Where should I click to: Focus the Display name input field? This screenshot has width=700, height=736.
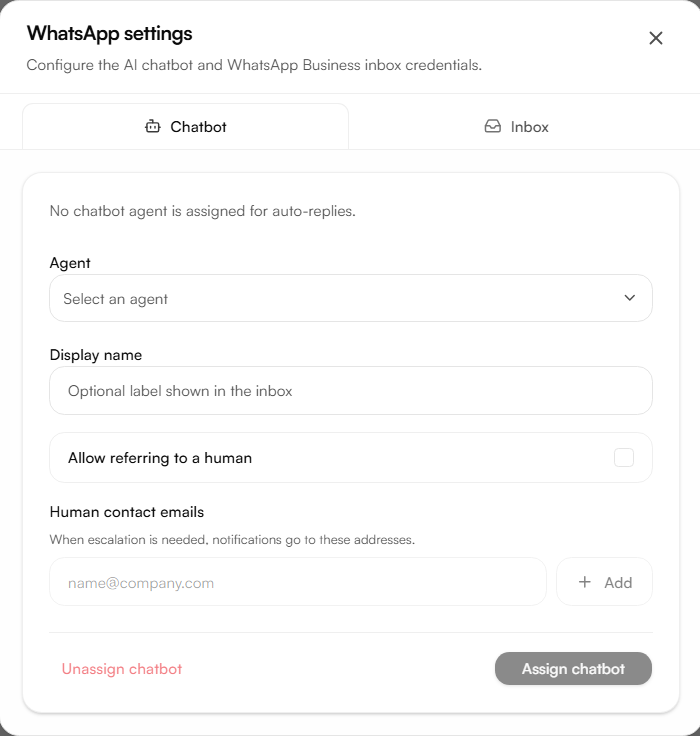point(351,391)
